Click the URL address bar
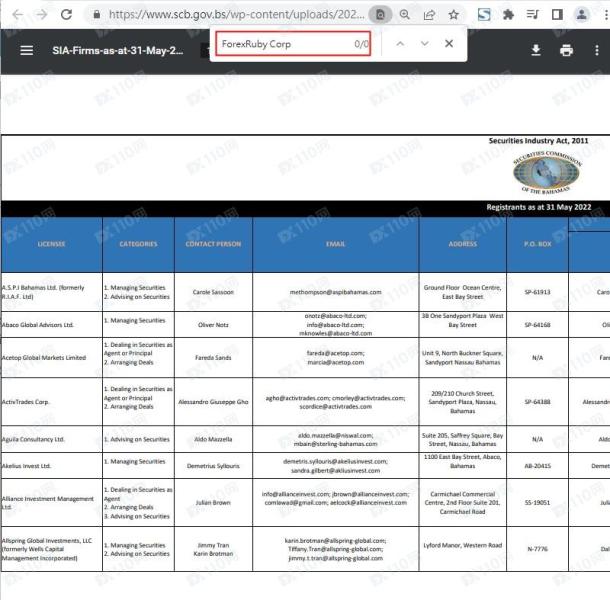The height and width of the screenshot is (600, 610). point(237,15)
